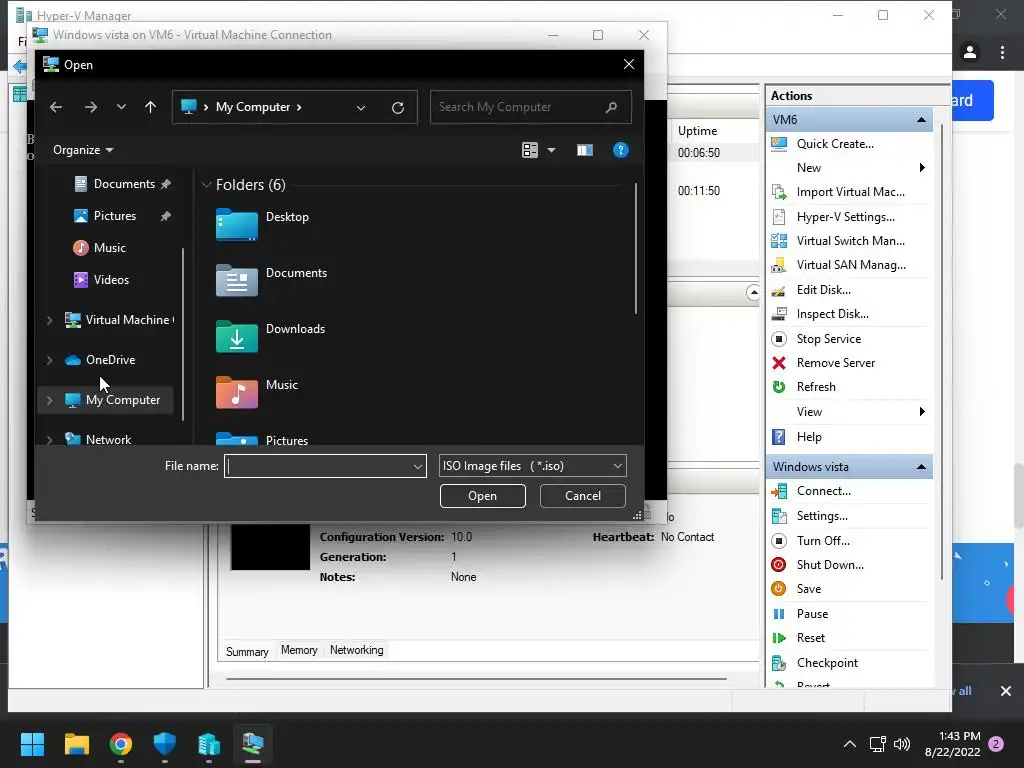The image size is (1024, 768).
Task: Open Google Chrome from the taskbar
Action: pos(121,744)
